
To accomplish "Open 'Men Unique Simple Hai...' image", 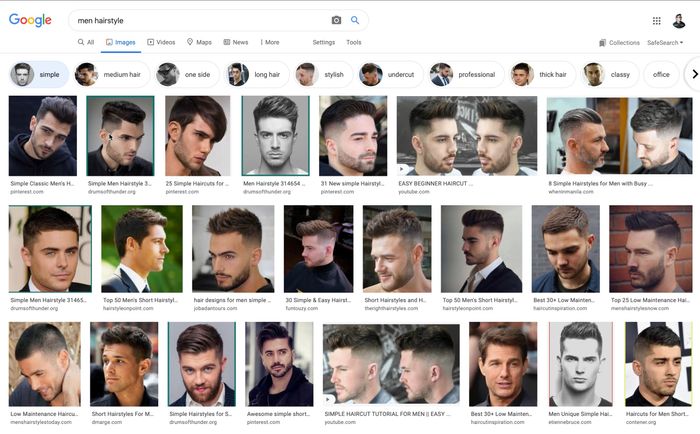I will (581, 364).
